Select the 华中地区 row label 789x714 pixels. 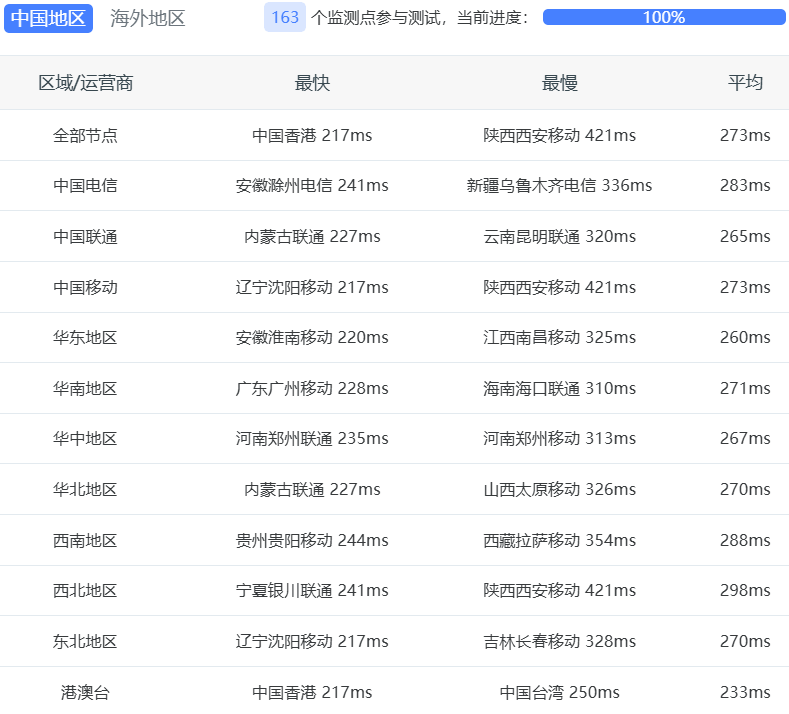[86, 438]
